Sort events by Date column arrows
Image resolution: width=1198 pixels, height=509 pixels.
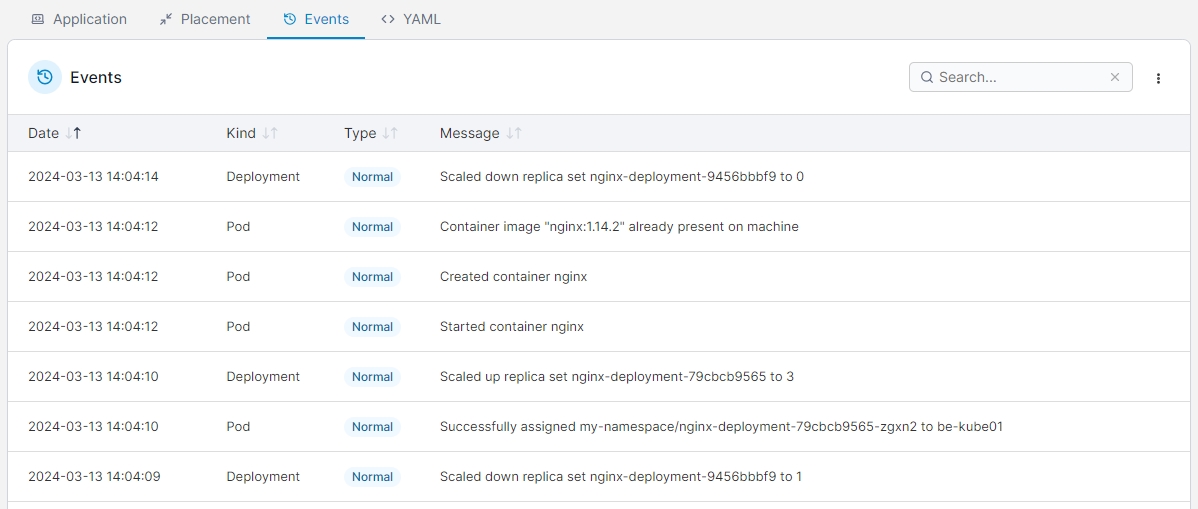[x=74, y=133]
